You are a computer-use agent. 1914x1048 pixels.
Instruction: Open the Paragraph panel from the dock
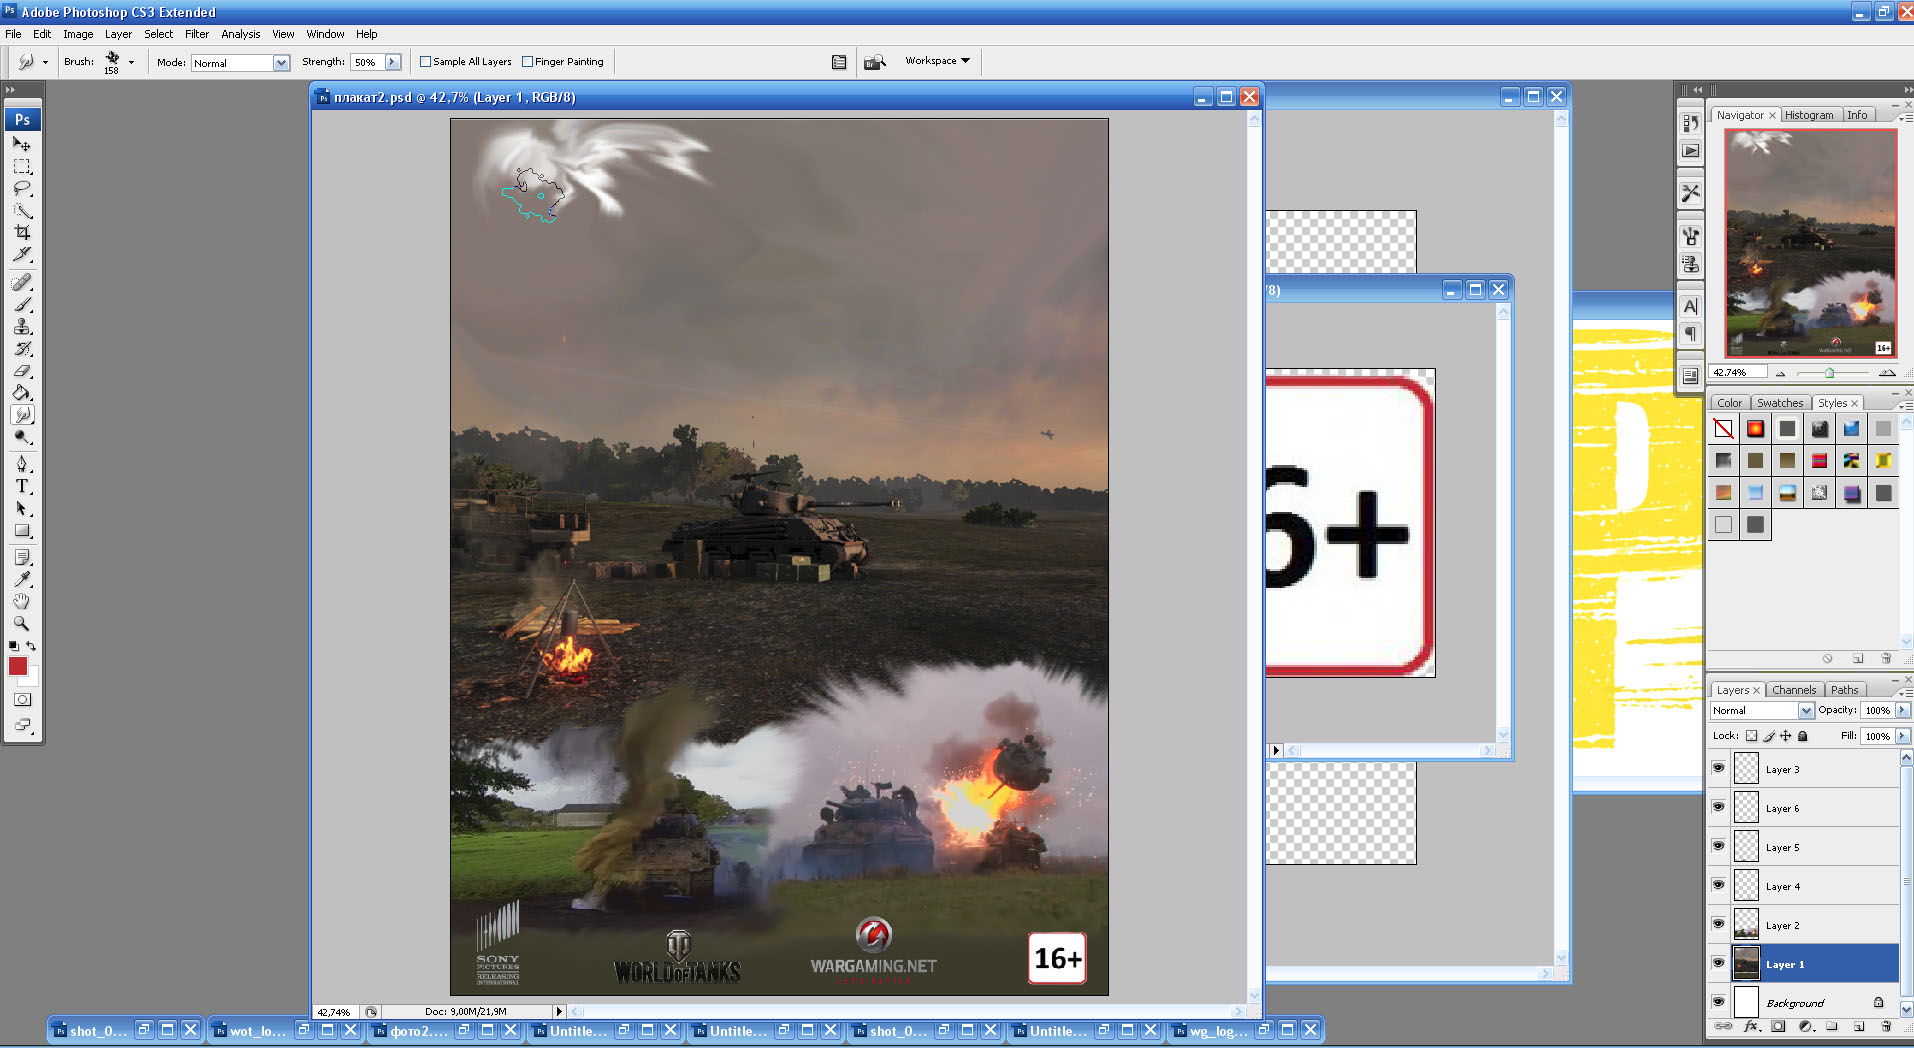click(x=1690, y=333)
